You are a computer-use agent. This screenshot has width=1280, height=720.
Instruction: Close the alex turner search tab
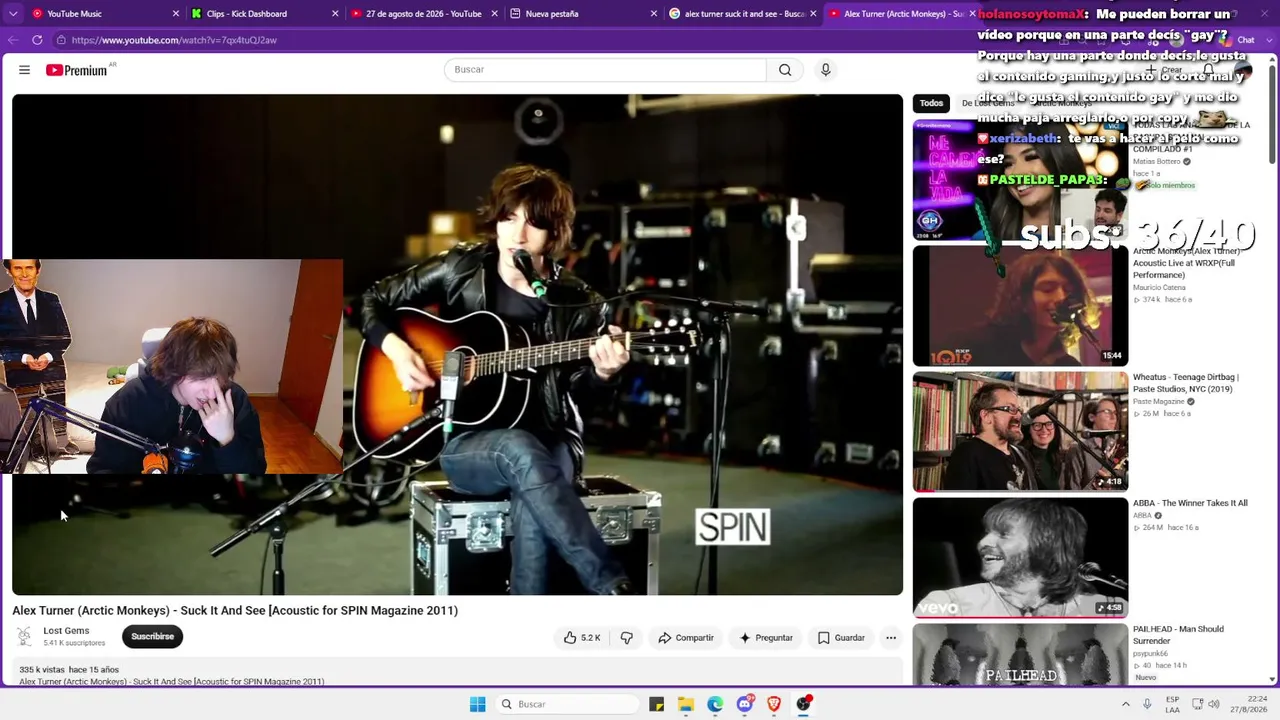click(813, 14)
